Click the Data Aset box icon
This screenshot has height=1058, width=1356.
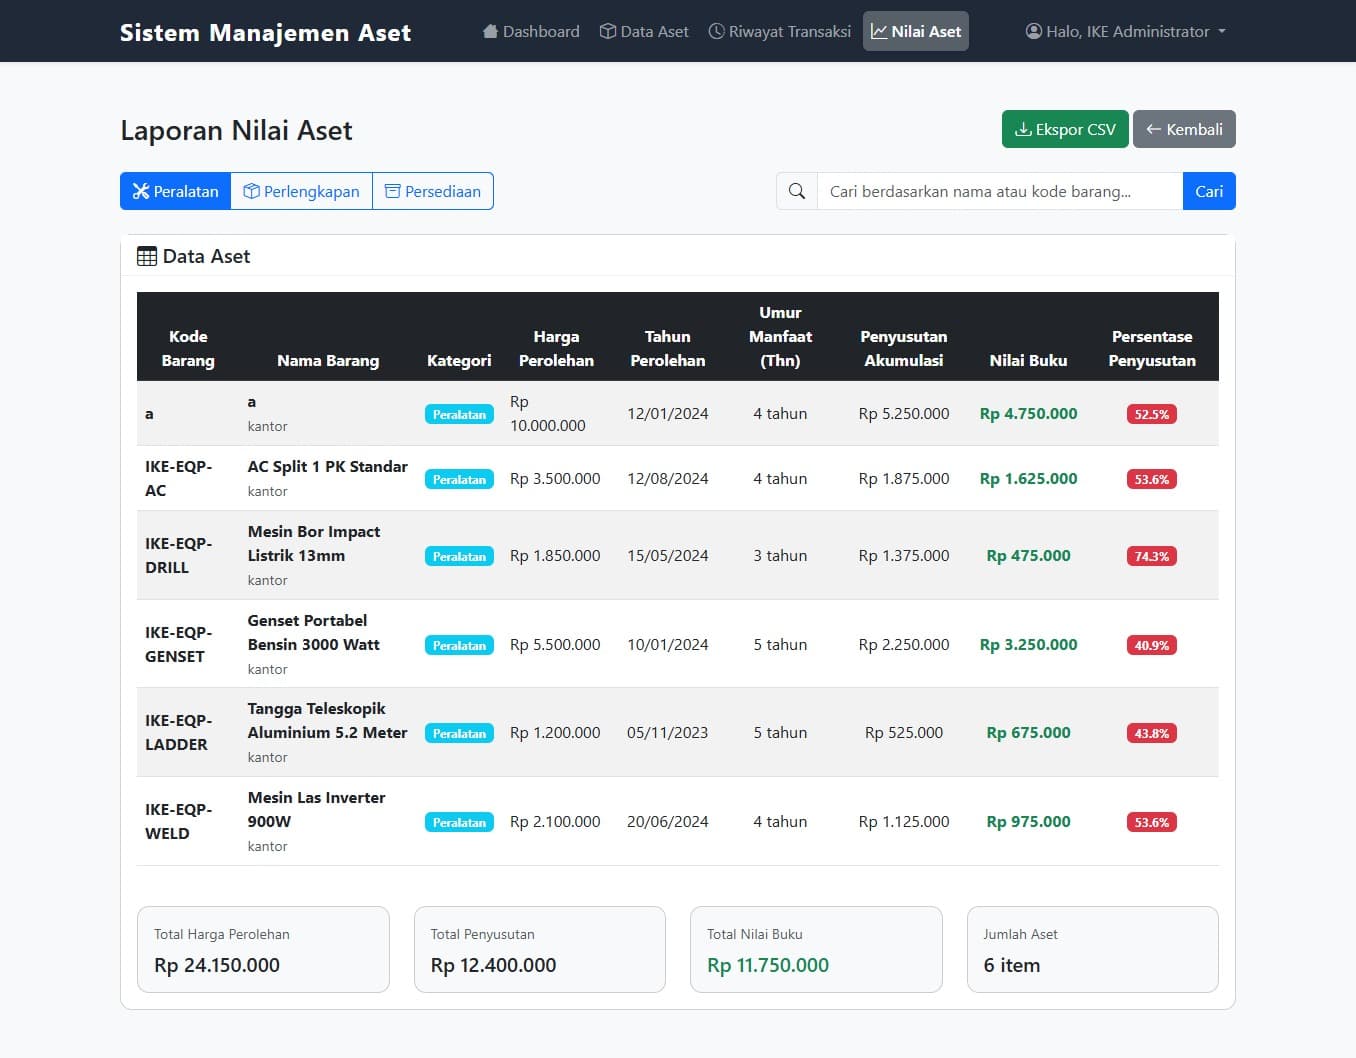[x=607, y=31]
